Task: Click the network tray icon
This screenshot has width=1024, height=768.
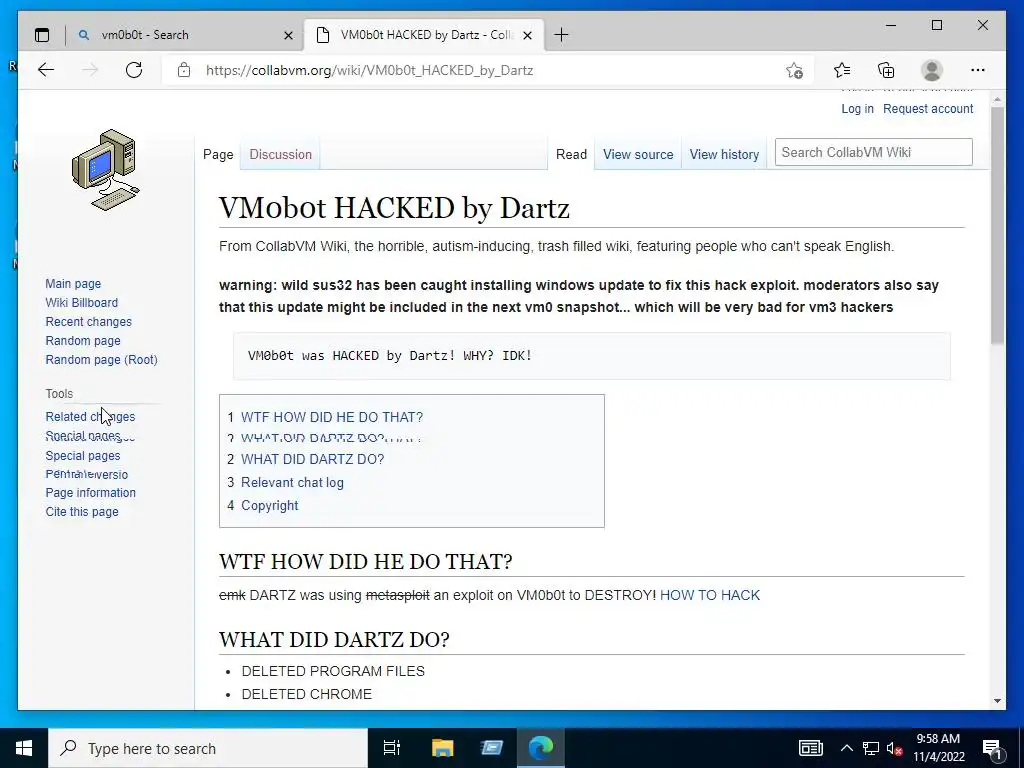Action: tap(871, 748)
